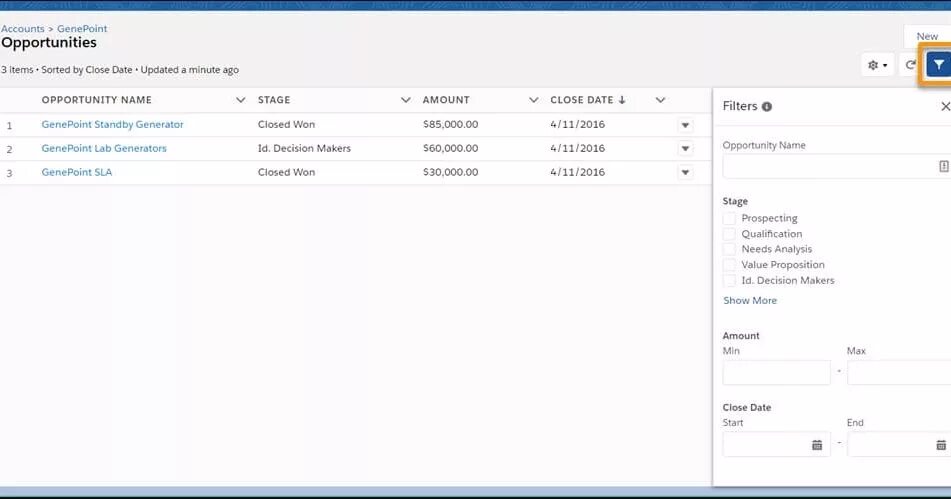Viewport: 951px width, 499px height.
Task: Open Opportunity Name column menu chevron
Action: click(240, 100)
